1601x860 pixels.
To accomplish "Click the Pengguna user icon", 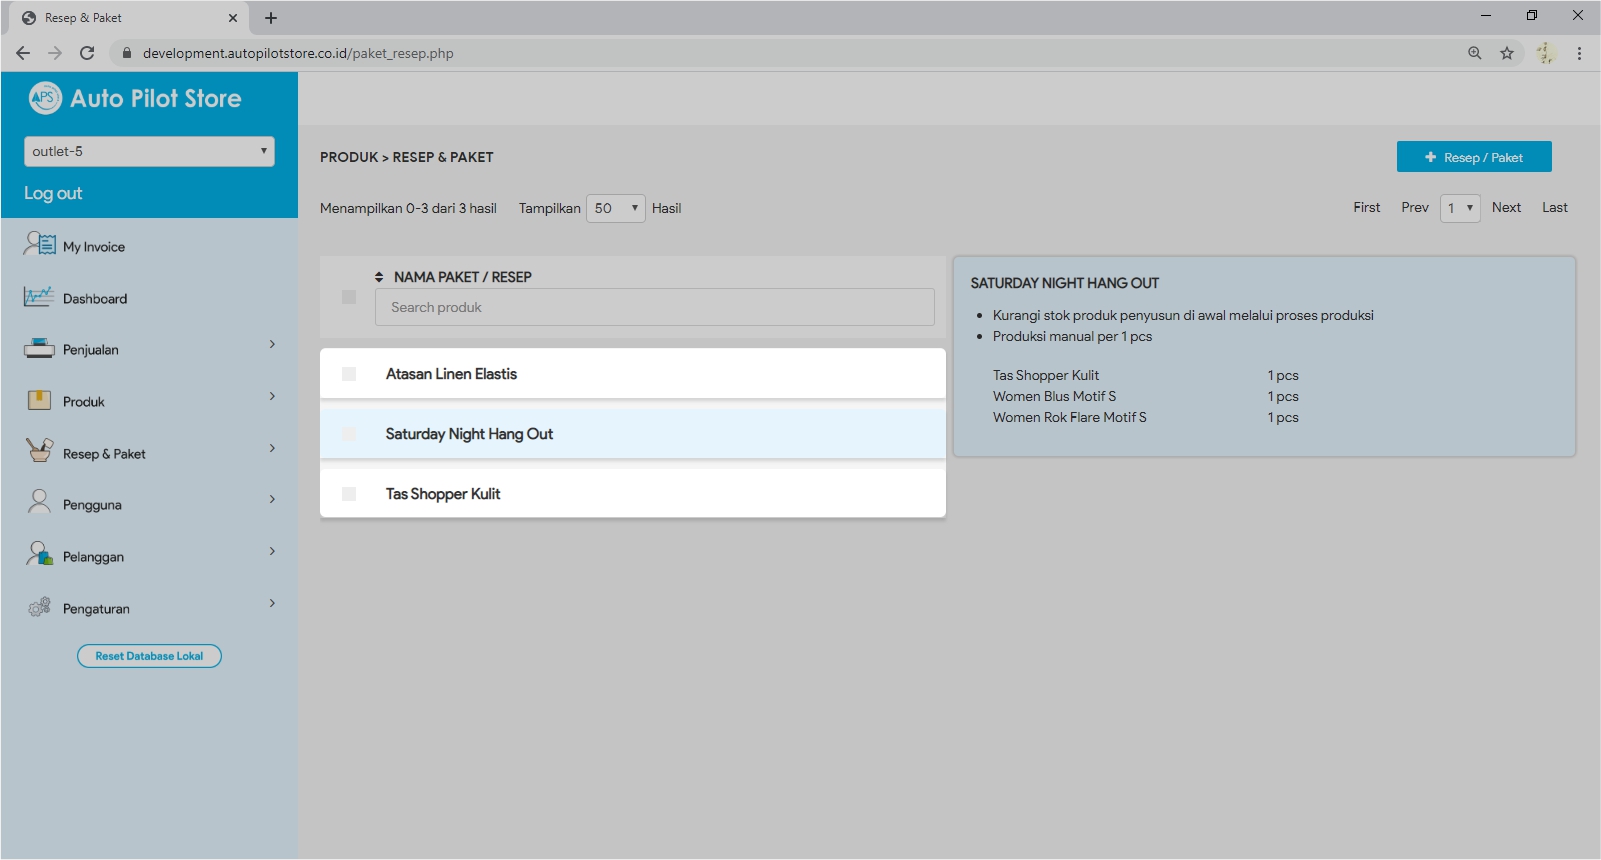I will pos(39,502).
